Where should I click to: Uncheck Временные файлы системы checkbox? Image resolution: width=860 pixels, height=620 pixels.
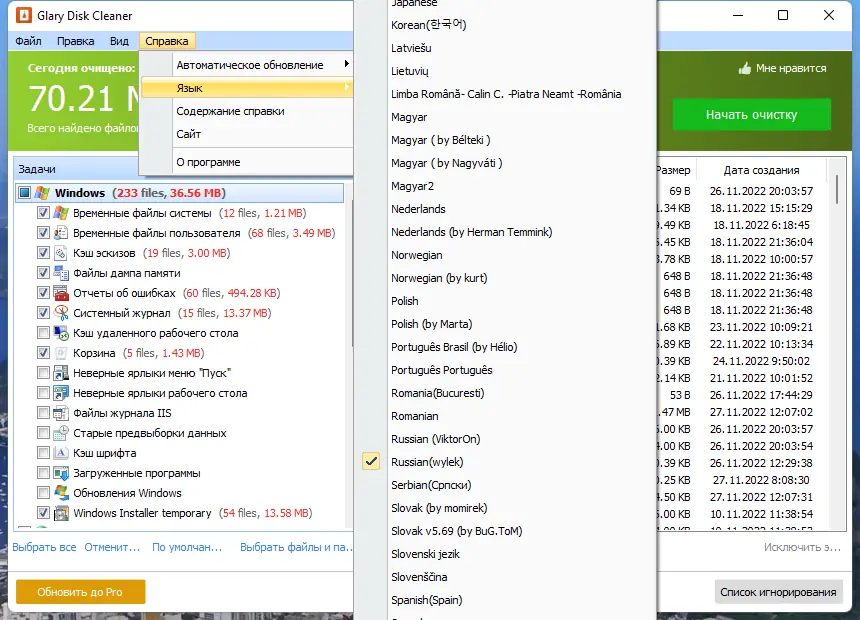coord(43,213)
